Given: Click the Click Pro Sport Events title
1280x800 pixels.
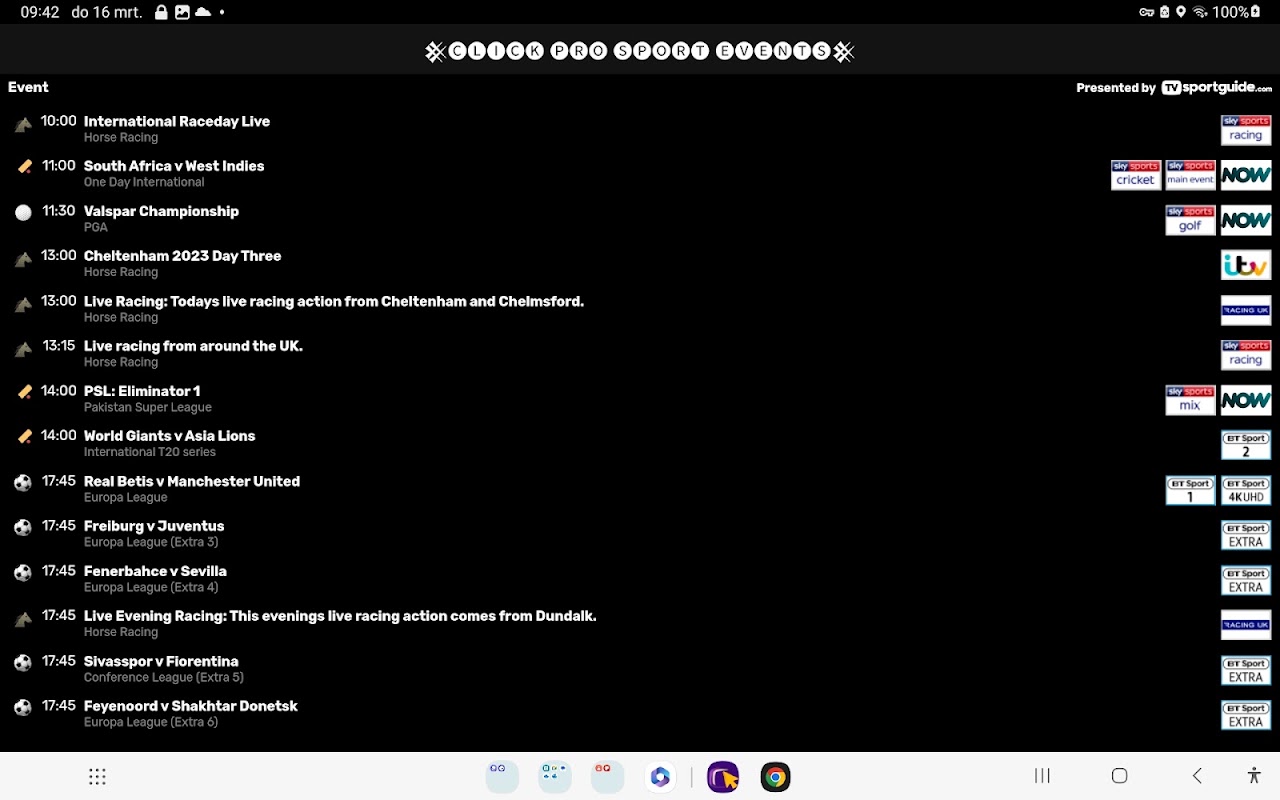Looking at the screenshot, I should coord(640,52).
